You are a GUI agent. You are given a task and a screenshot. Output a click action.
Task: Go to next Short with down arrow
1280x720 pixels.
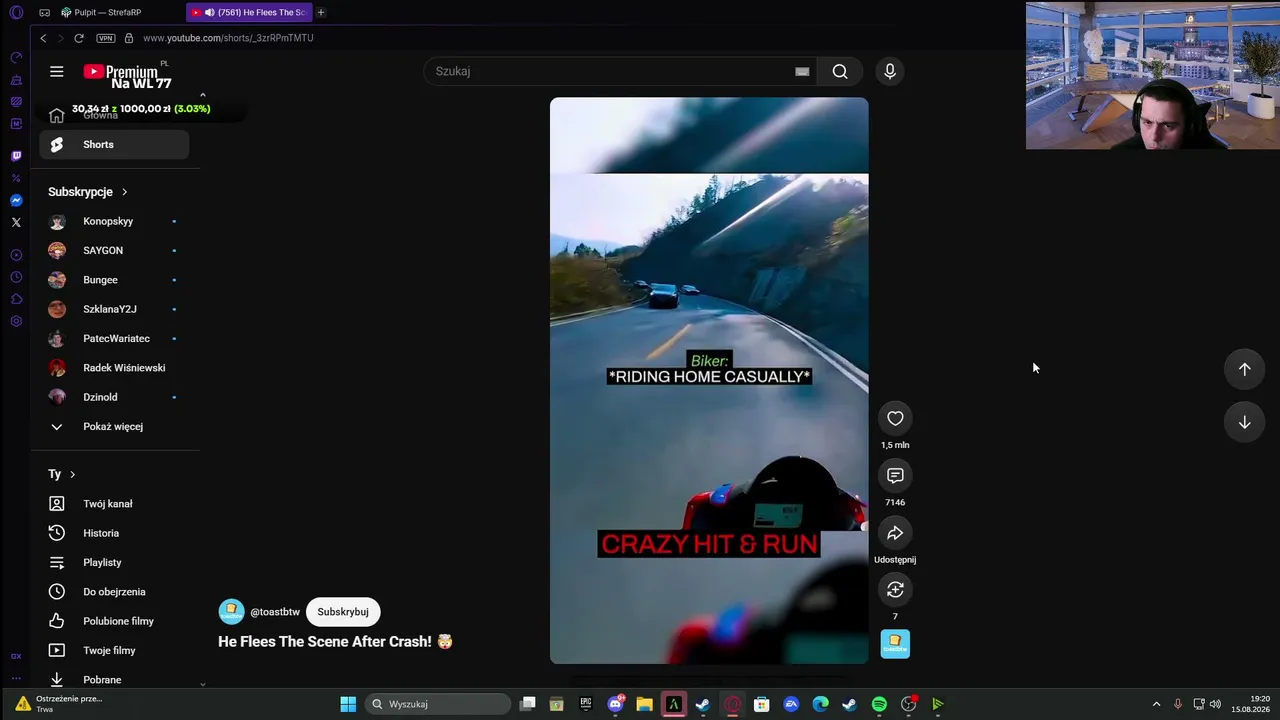coord(1245,422)
